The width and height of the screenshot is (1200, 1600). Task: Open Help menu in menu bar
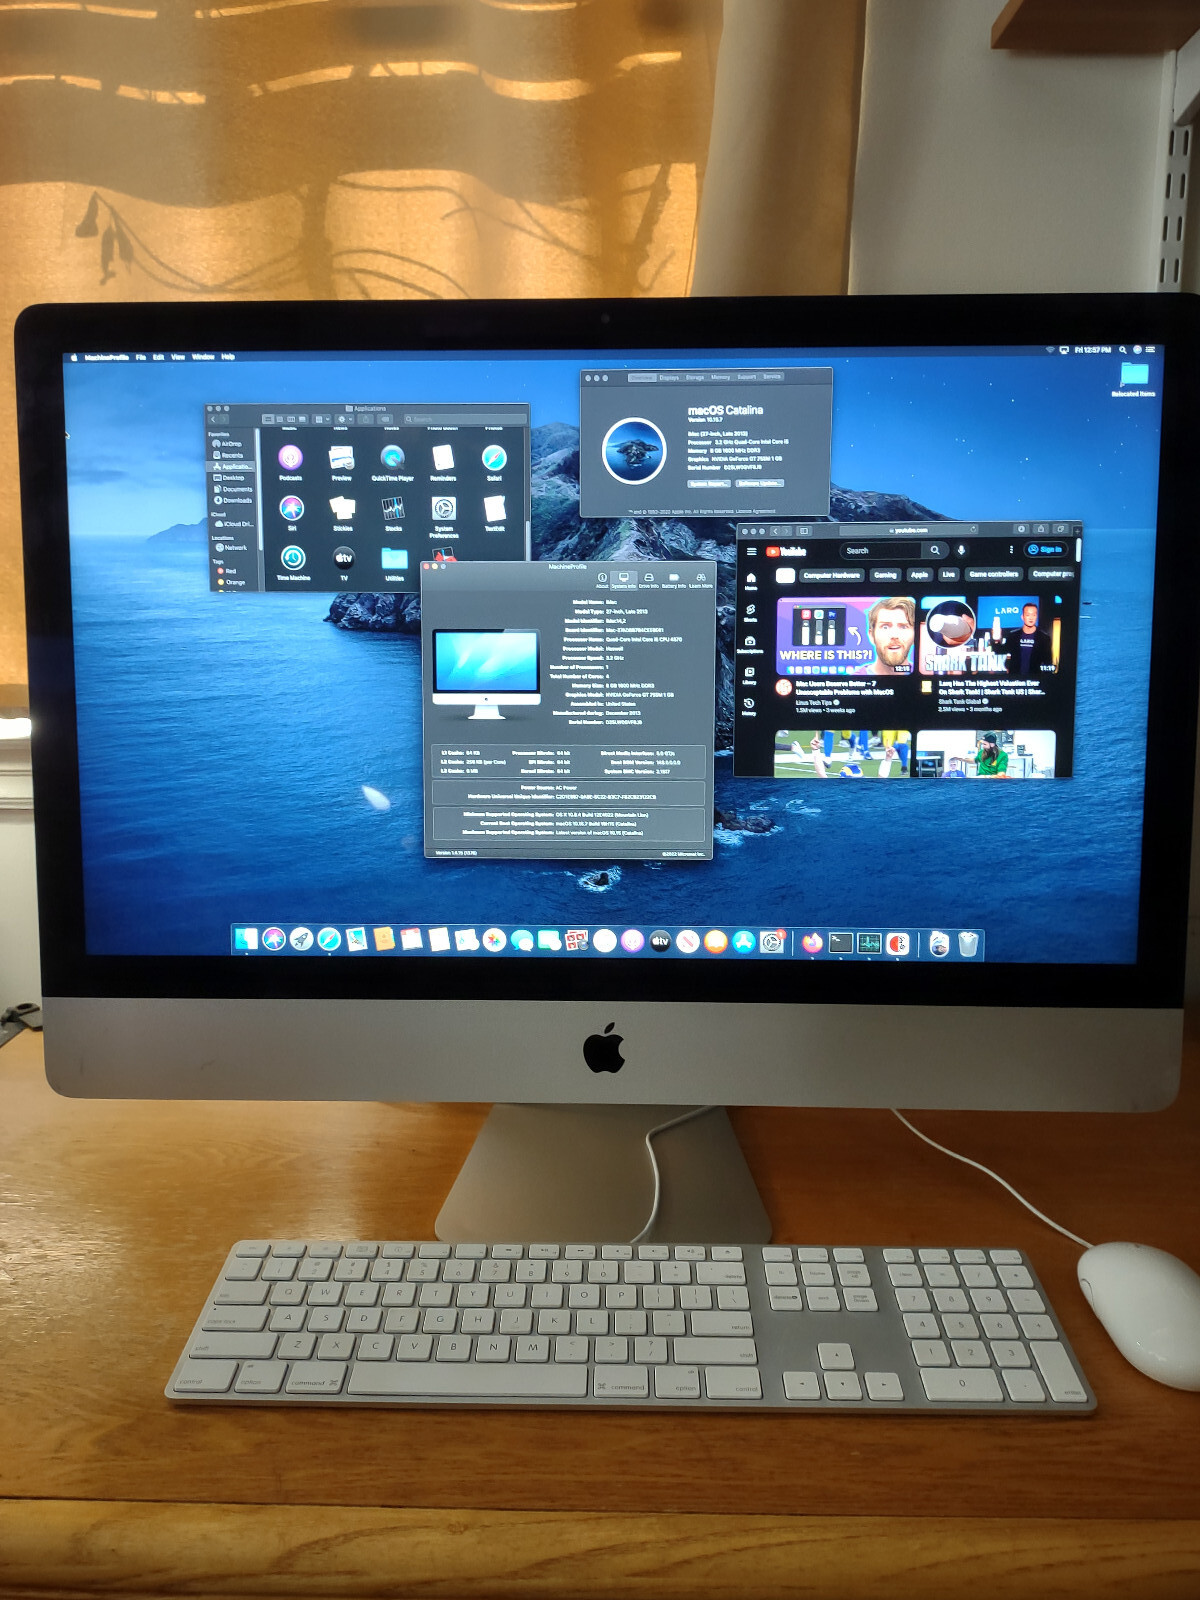click(x=228, y=356)
